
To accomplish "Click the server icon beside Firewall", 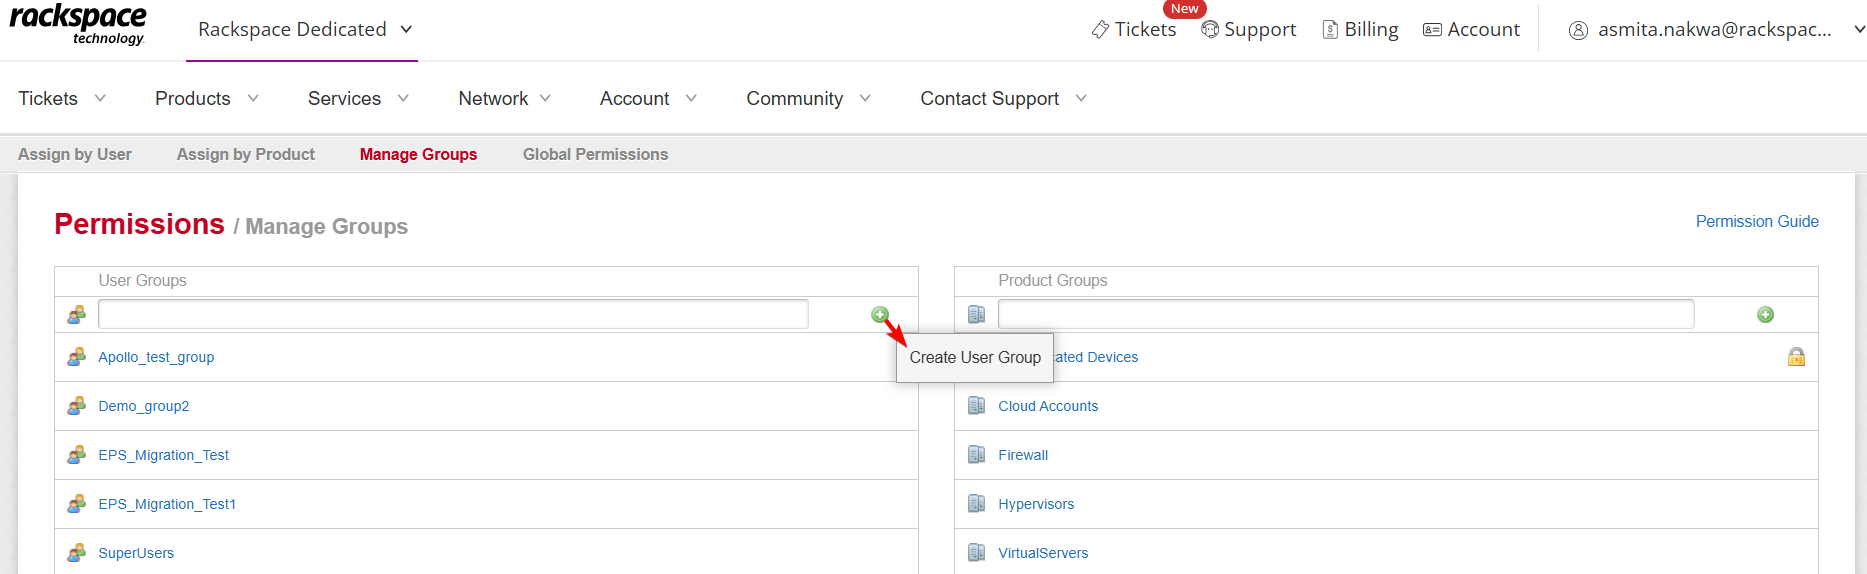I will tap(977, 455).
